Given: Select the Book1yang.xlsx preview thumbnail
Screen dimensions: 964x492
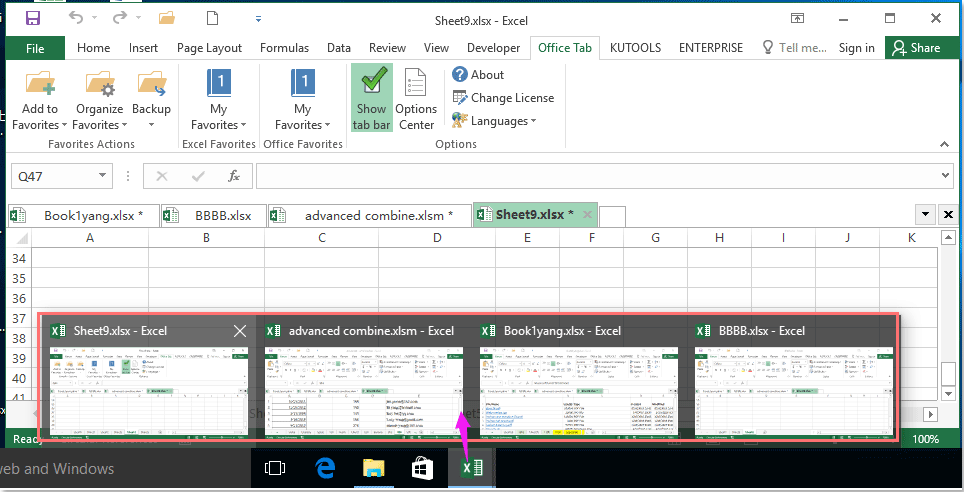Looking at the screenshot, I should click(579, 392).
